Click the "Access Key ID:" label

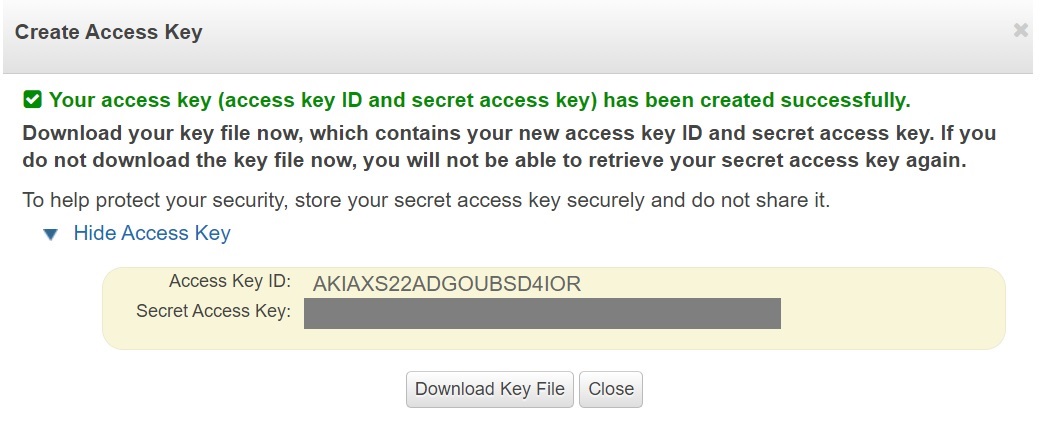tap(229, 282)
